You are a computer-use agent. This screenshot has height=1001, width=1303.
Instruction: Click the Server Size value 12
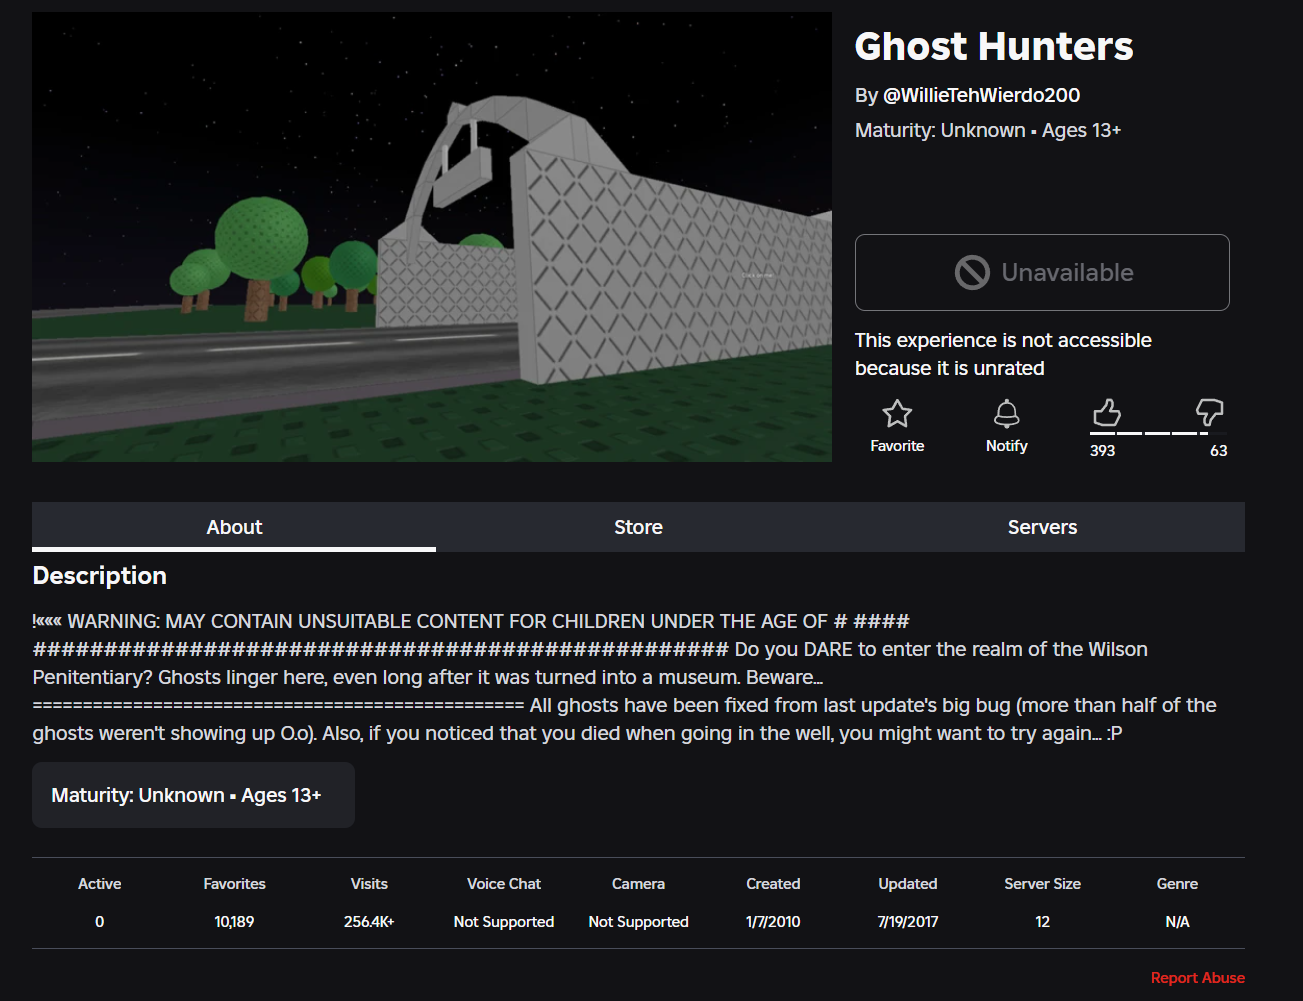point(1043,922)
